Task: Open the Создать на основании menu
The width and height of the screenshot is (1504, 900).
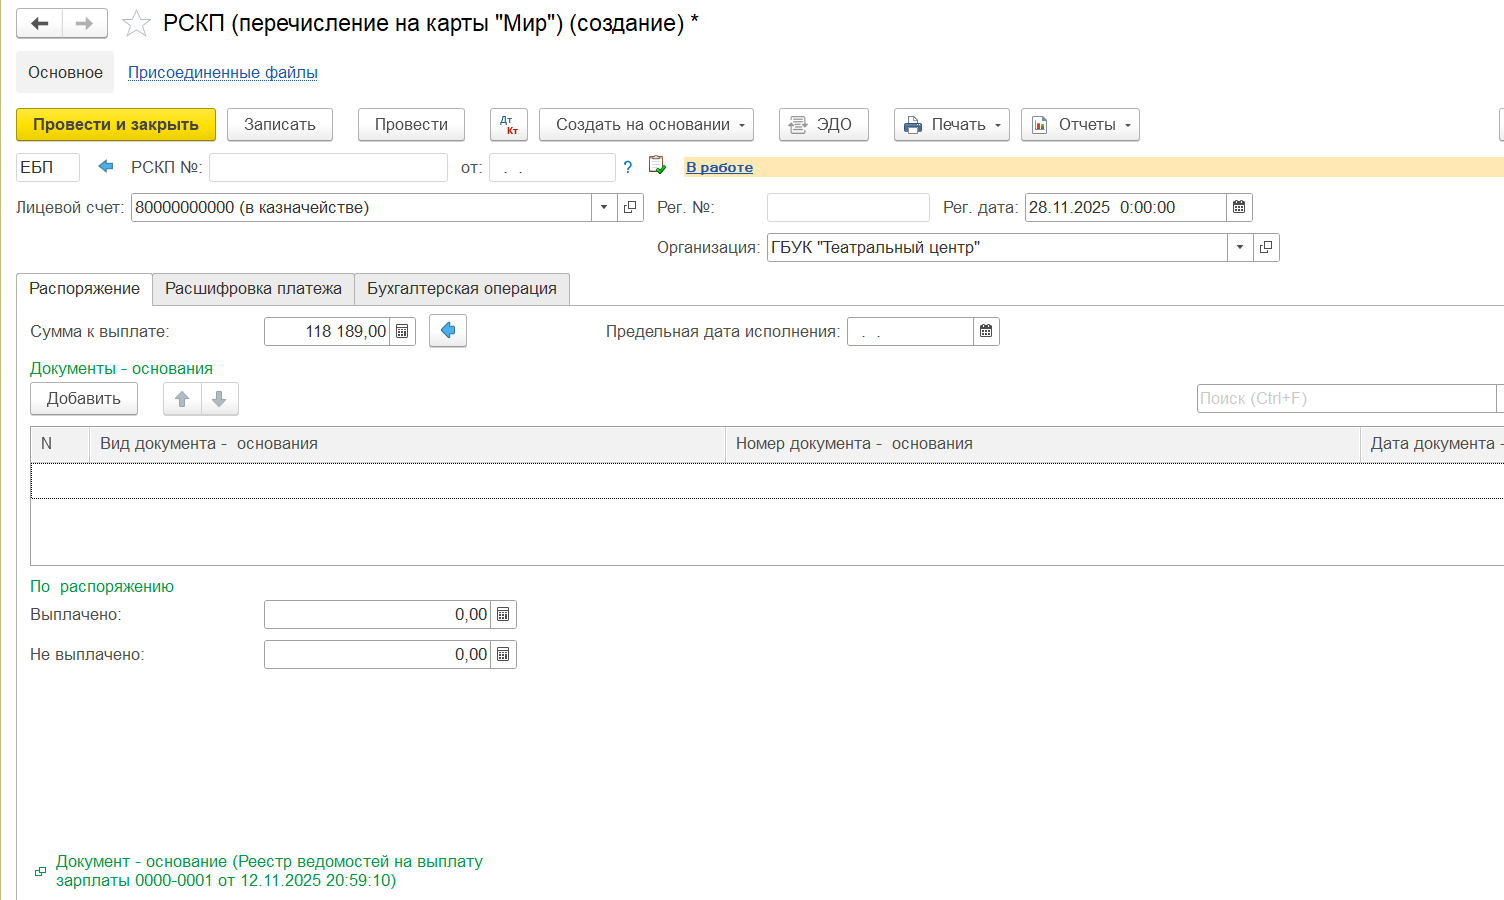Action: click(646, 125)
